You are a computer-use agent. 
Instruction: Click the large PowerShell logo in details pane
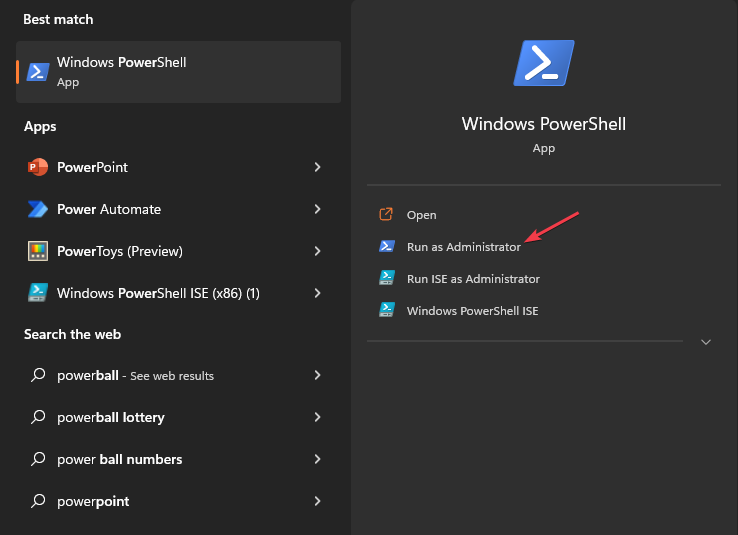[544, 63]
